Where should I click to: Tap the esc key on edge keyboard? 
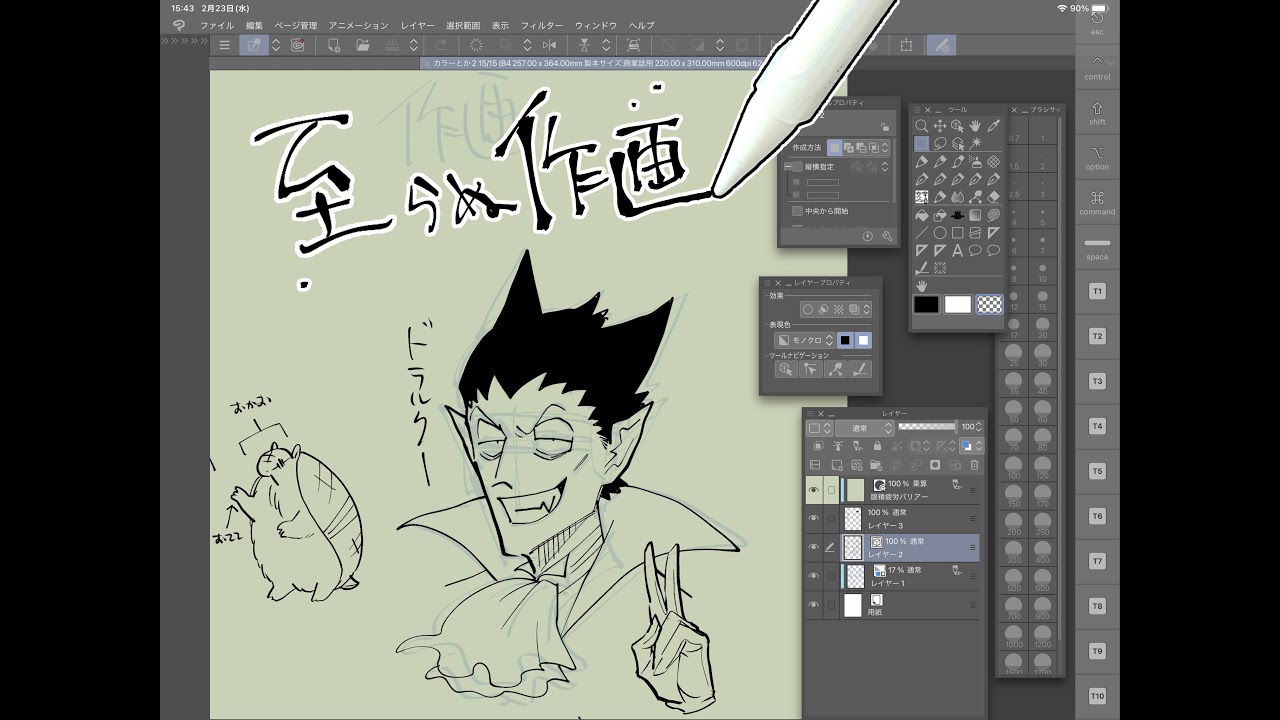pos(1097,22)
